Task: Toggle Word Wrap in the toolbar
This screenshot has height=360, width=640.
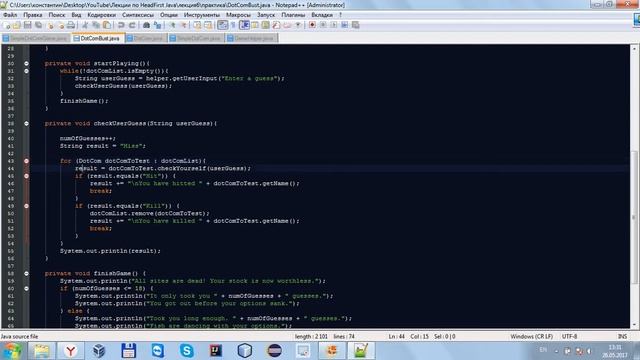Action: click(x=222, y=25)
